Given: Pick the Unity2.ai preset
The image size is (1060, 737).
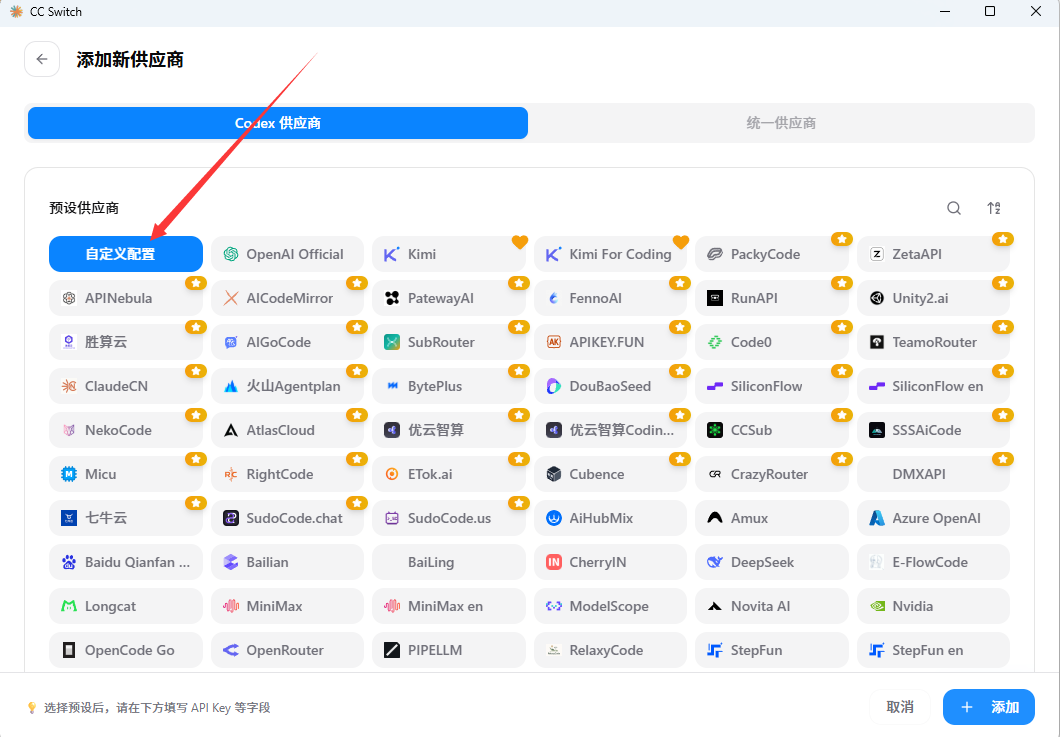Looking at the screenshot, I should pos(934,298).
